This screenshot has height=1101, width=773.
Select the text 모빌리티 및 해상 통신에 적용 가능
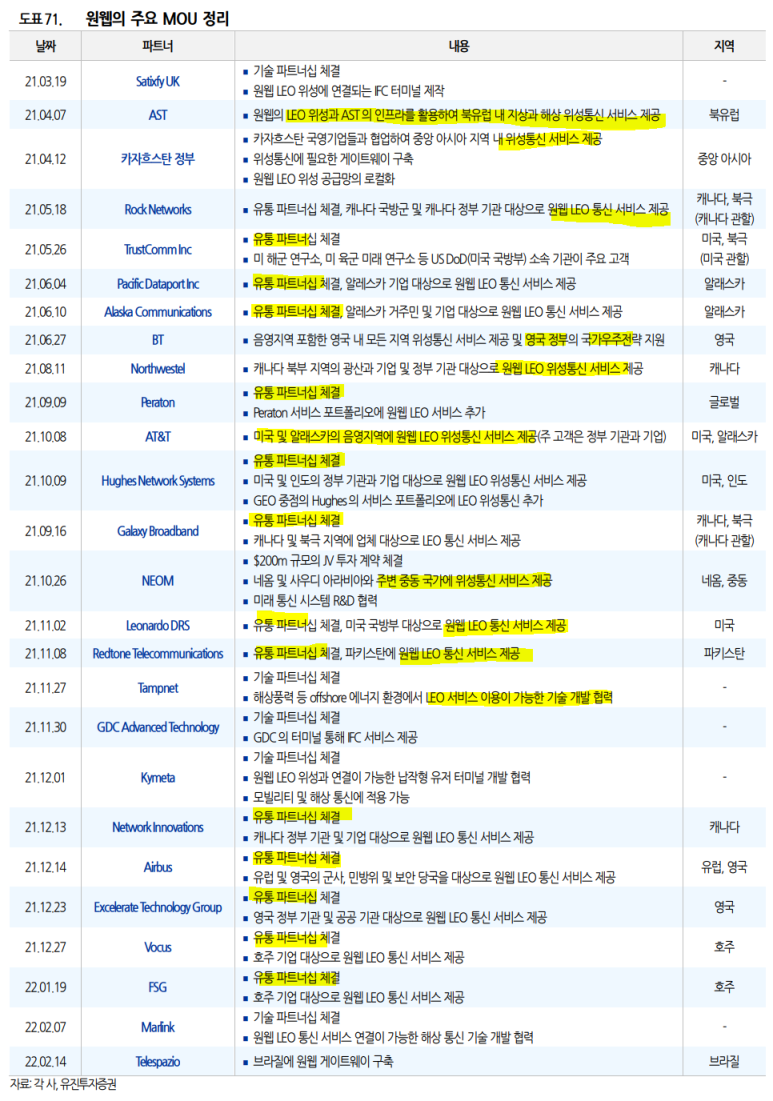[331, 798]
